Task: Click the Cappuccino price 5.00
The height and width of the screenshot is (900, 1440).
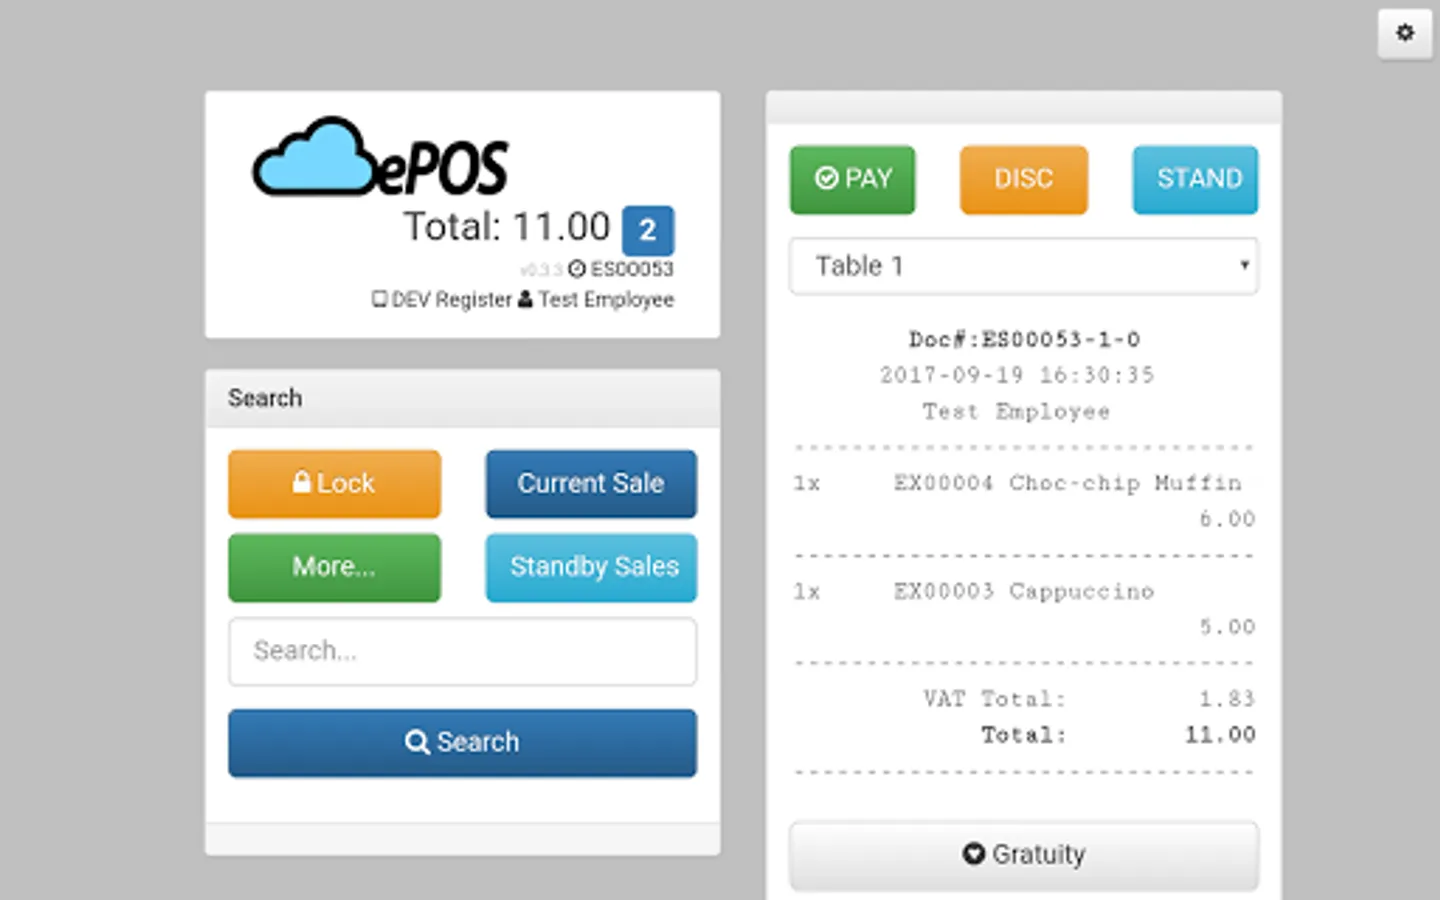Action: click(x=1227, y=627)
